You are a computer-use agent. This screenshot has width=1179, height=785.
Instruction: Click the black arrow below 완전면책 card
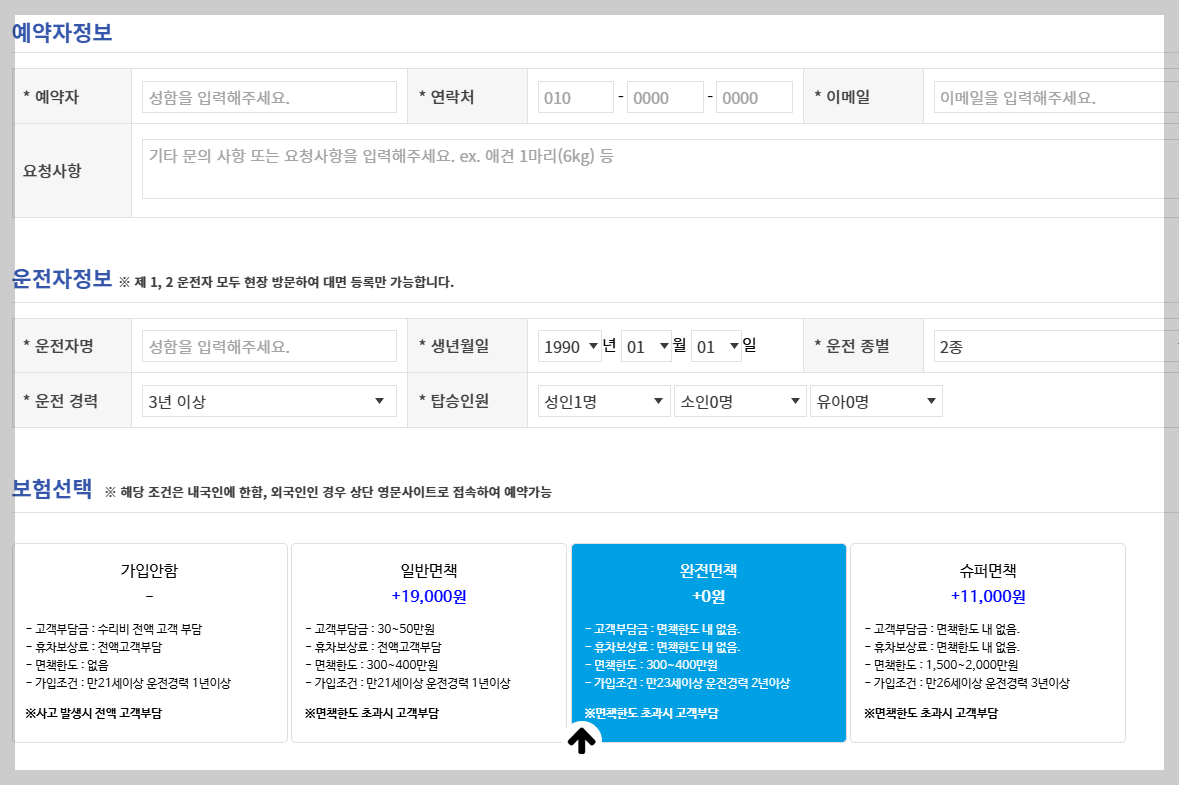click(580, 740)
